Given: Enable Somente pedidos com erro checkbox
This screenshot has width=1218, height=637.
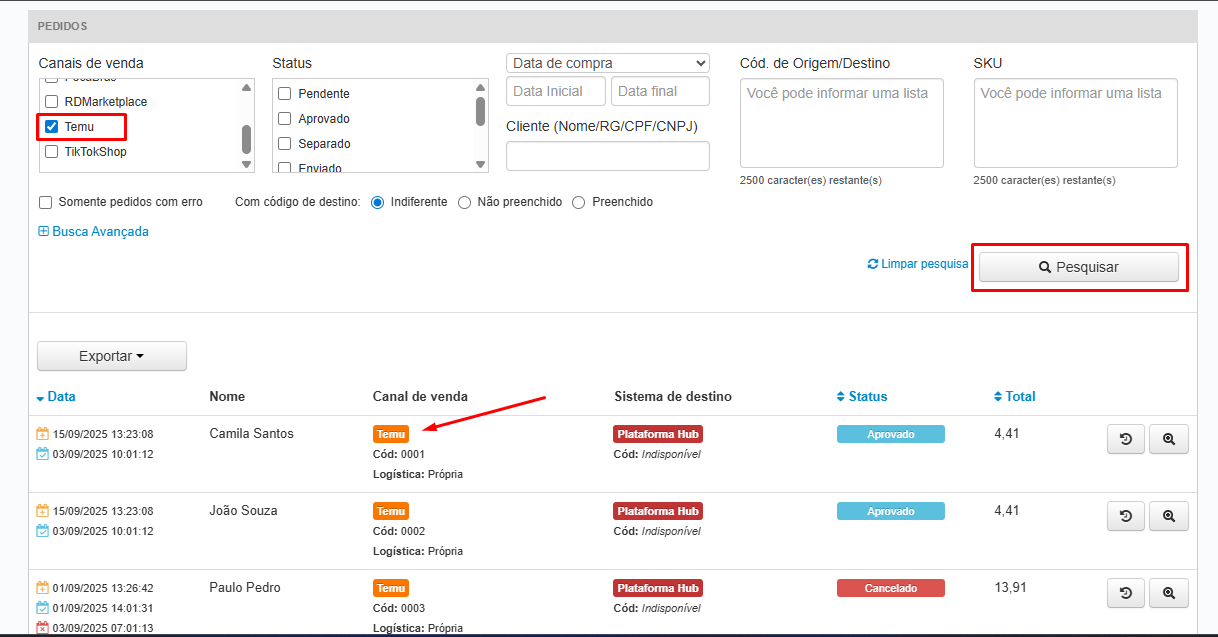Looking at the screenshot, I should click(x=46, y=202).
